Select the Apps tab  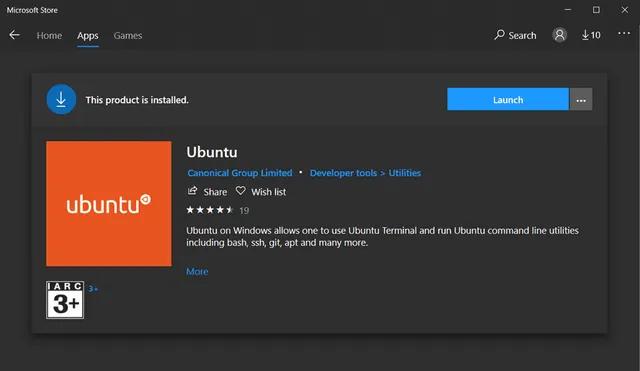pyautogui.click(x=88, y=36)
